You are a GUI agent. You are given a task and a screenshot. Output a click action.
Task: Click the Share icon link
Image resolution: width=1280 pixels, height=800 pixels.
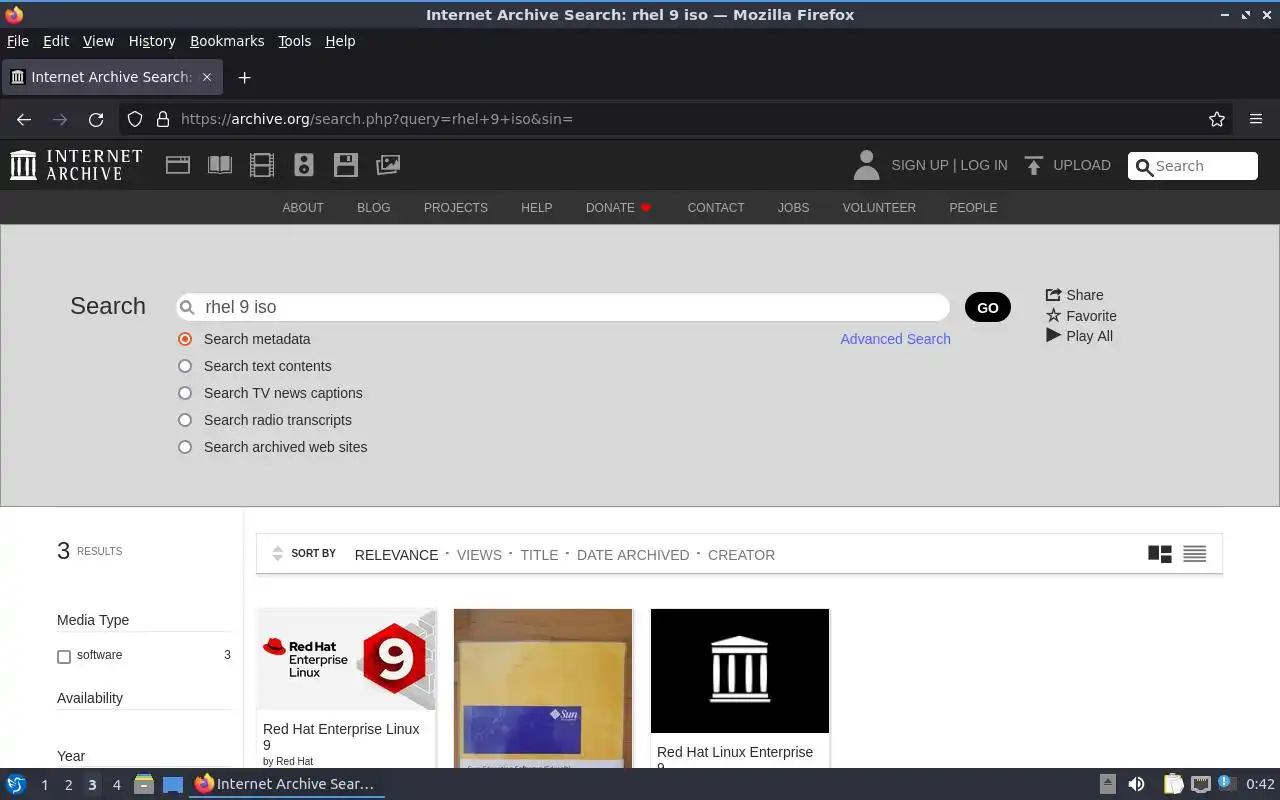(x=1074, y=295)
